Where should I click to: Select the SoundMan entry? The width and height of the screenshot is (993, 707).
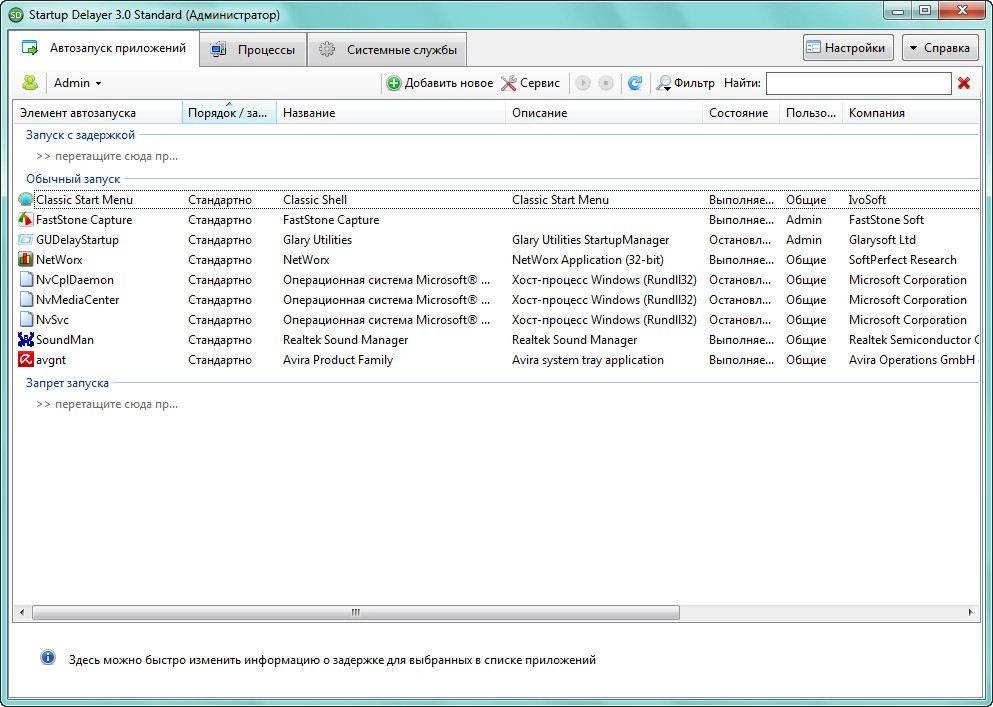coord(496,340)
